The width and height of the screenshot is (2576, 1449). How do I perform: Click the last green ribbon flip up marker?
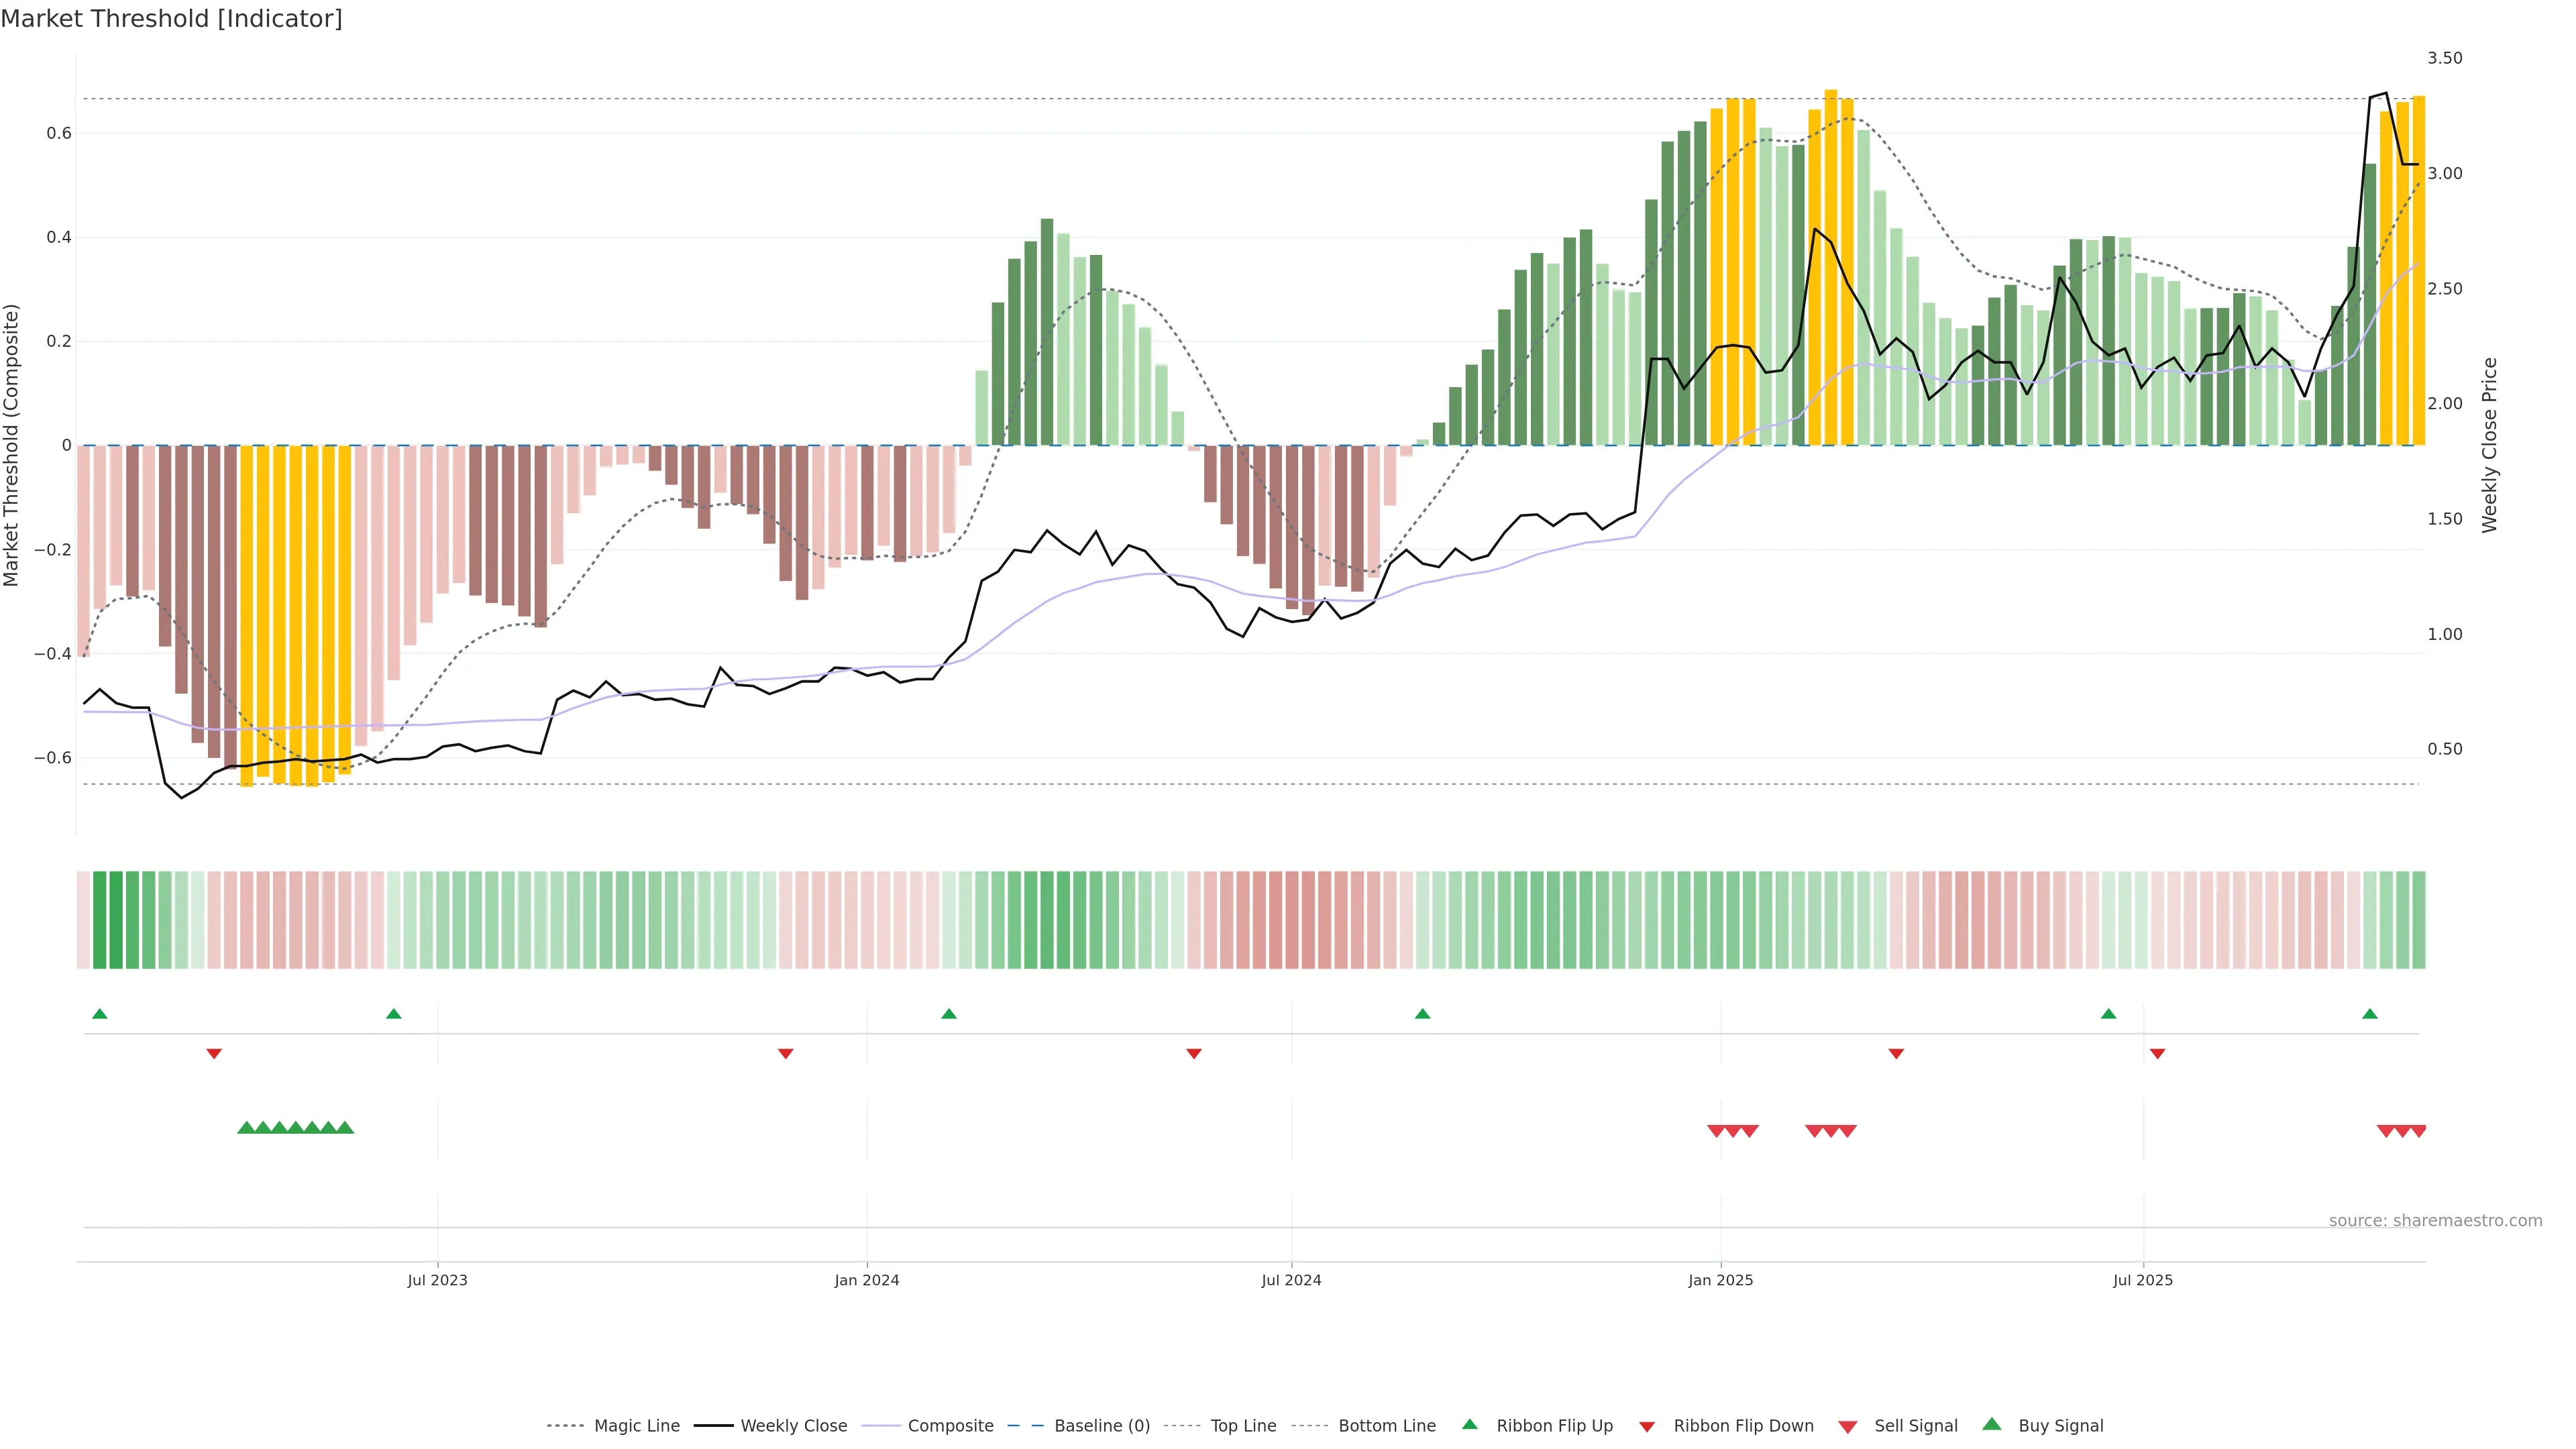(x=2369, y=1014)
